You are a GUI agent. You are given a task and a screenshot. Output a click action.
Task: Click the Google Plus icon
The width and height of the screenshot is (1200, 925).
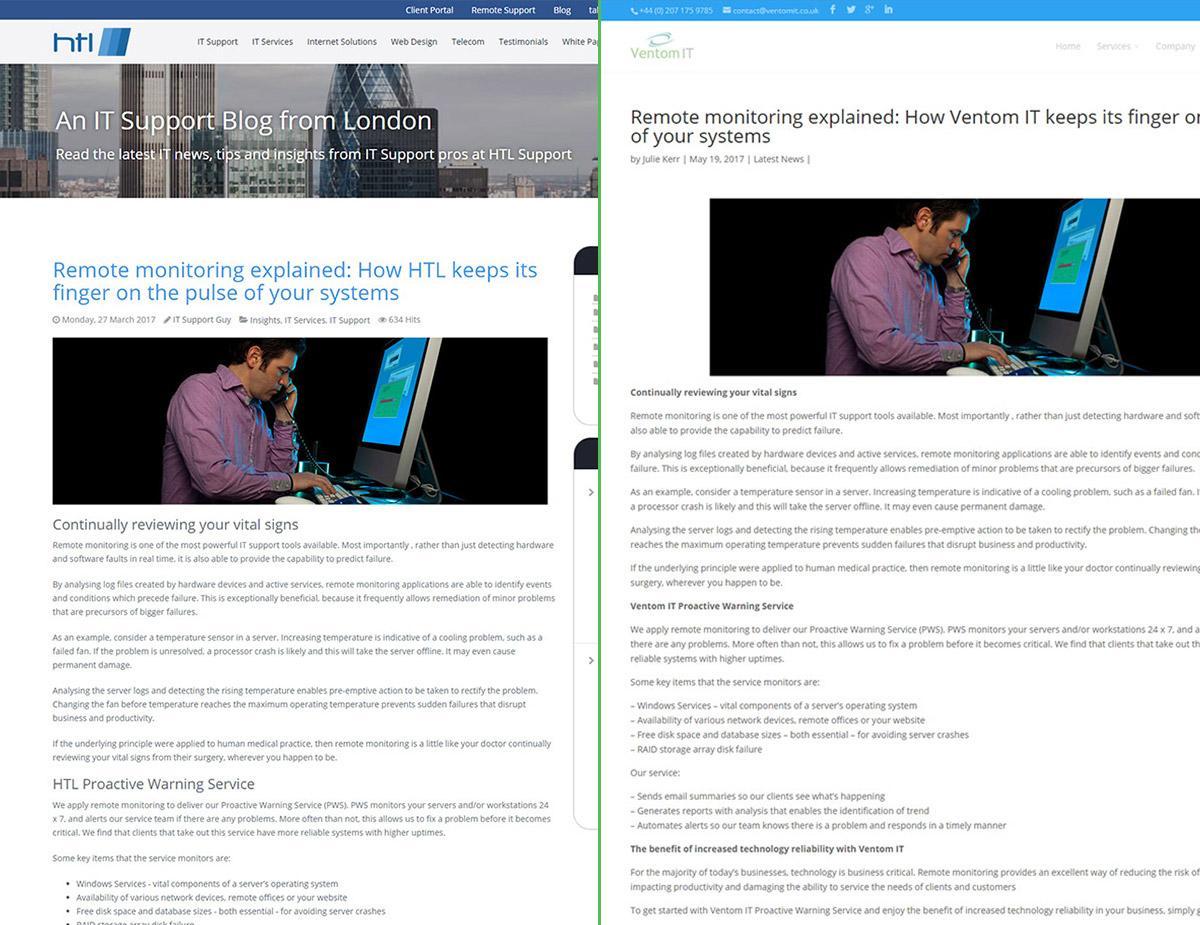[x=869, y=10]
